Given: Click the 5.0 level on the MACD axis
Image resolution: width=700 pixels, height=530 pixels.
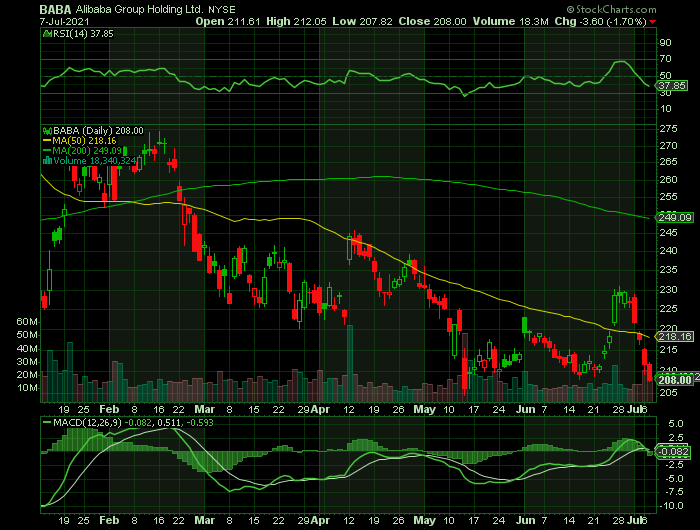Looking at the screenshot, I should click(676, 424).
